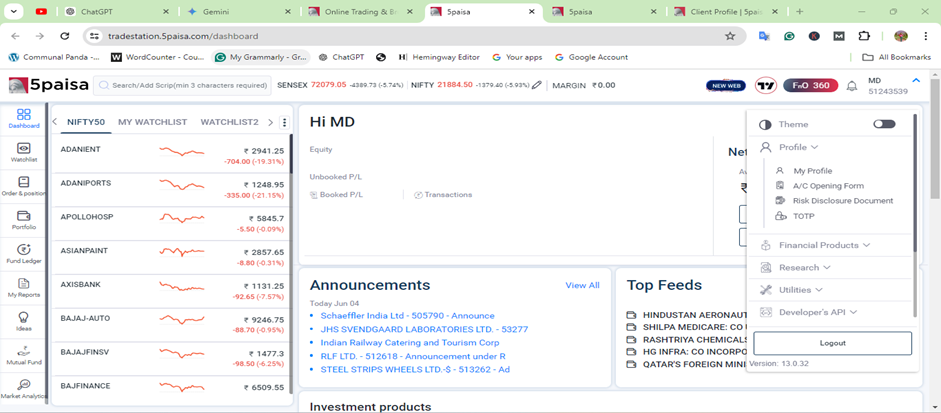This screenshot has width=941, height=413.
Task: Select BAJAJ-AUTO watchlist row
Action: pos(170,324)
